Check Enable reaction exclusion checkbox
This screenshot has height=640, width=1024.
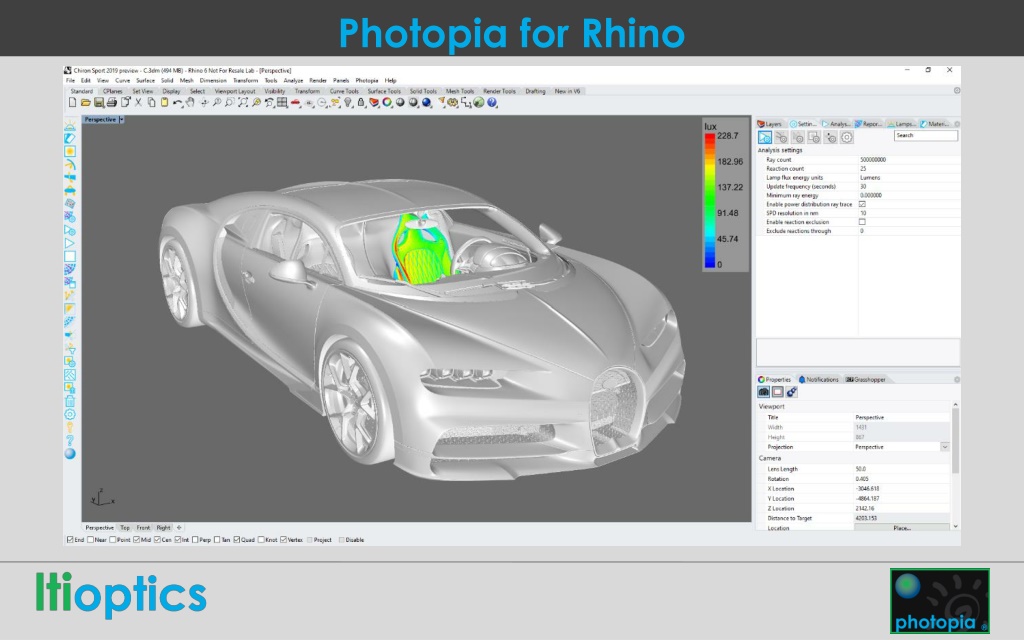[x=862, y=222]
